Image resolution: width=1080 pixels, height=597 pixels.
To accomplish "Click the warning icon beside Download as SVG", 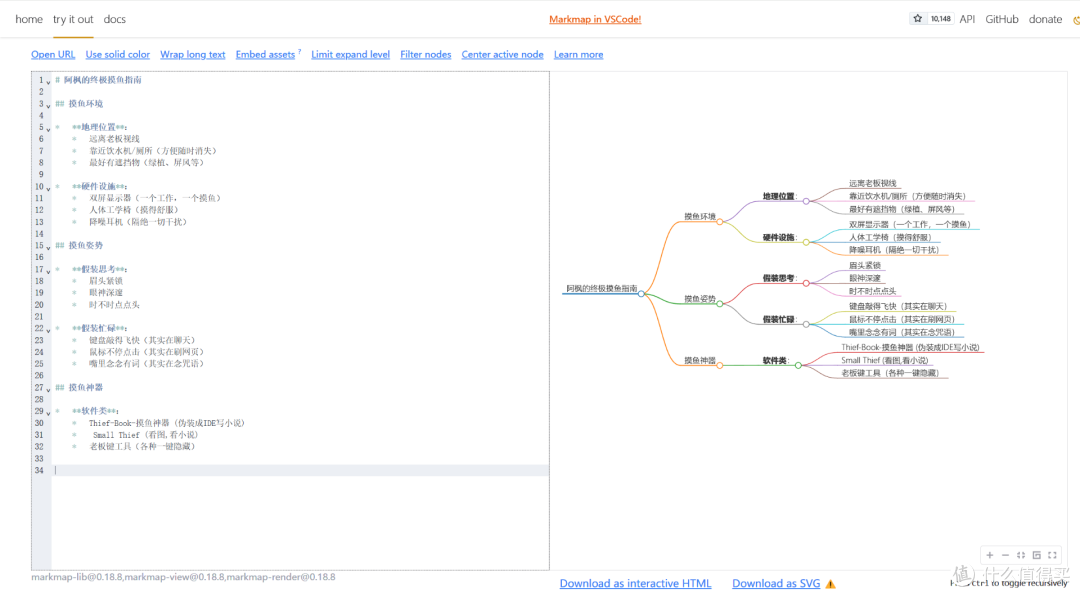I will pos(831,584).
